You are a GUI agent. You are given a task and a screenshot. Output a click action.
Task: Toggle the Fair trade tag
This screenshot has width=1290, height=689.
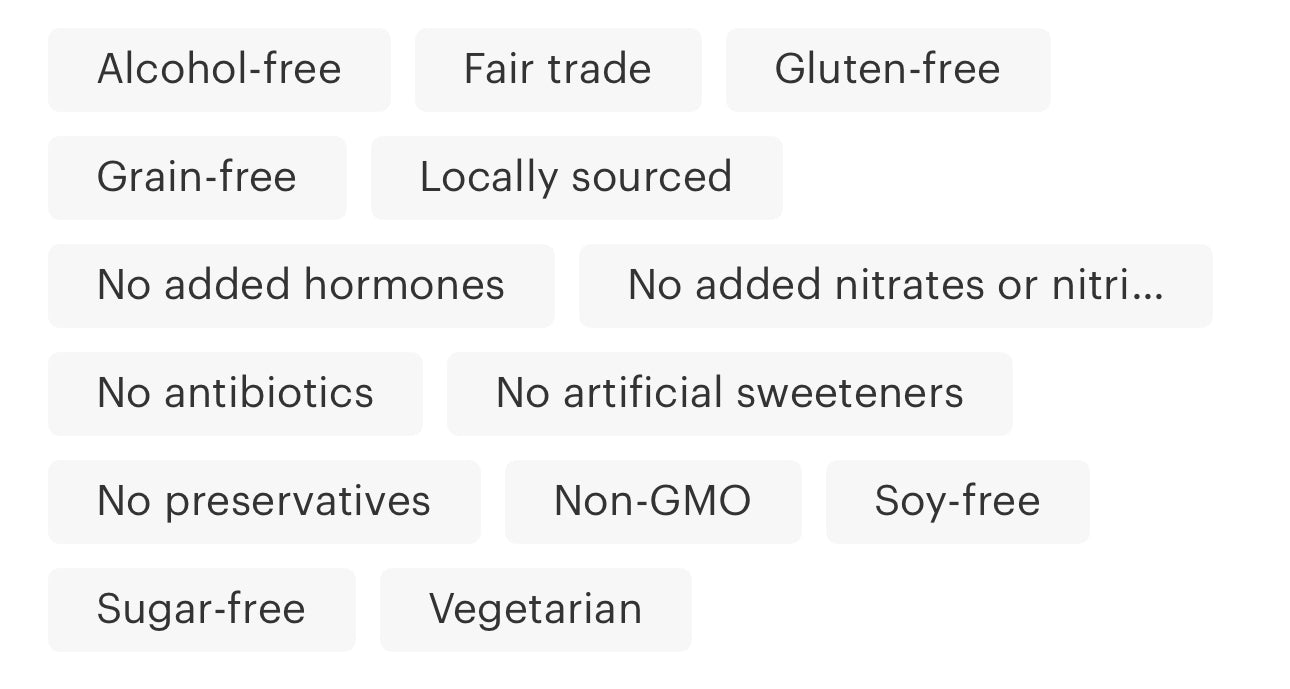click(558, 70)
